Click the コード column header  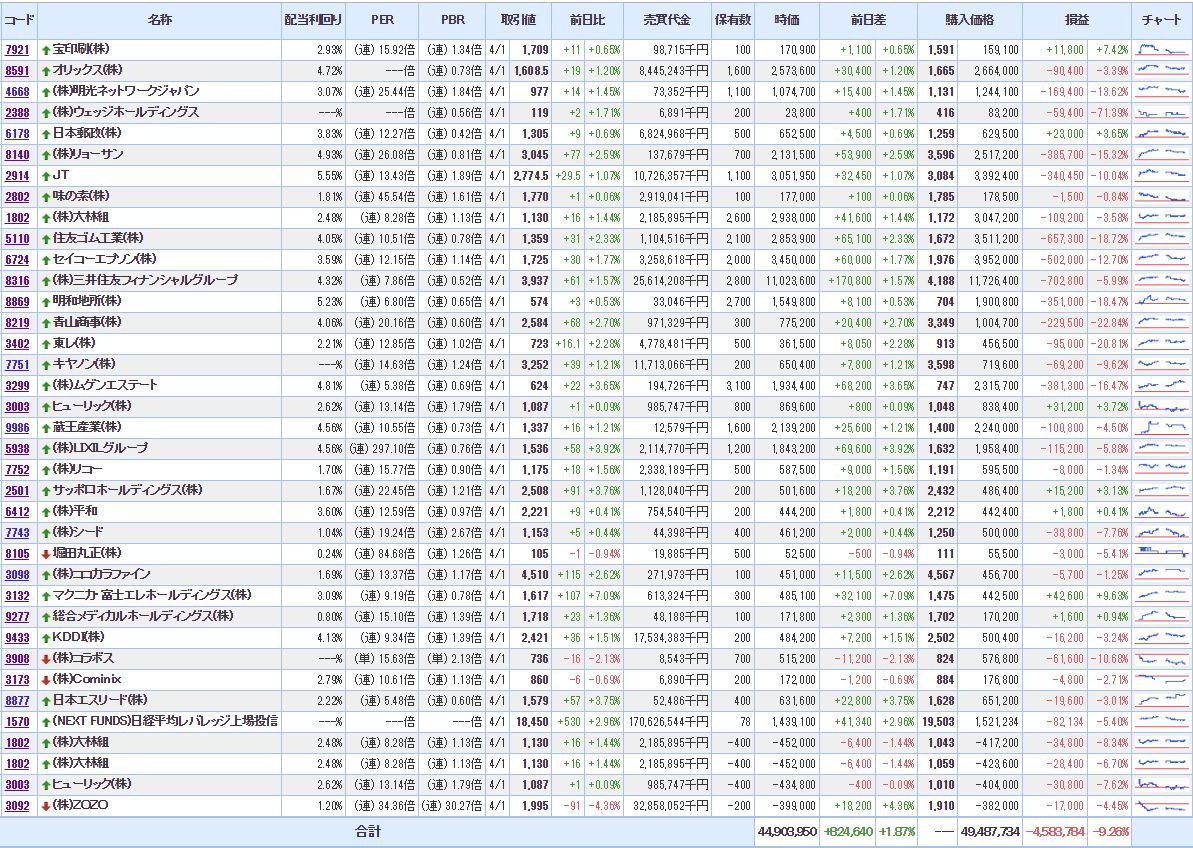tap(19, 19)
